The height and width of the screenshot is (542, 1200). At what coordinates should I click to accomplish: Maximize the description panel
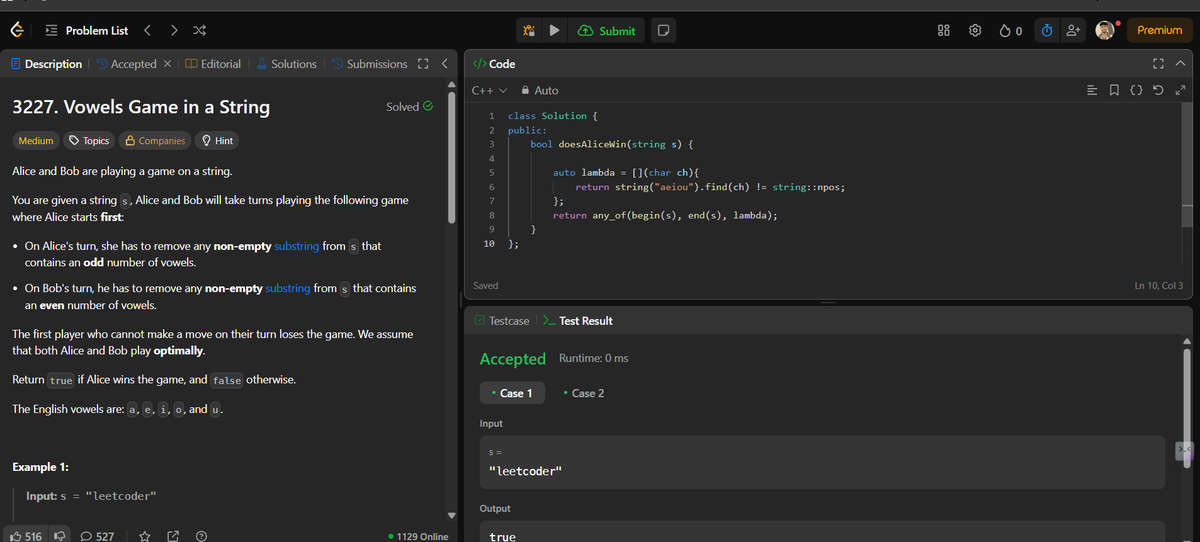point(423,64)
